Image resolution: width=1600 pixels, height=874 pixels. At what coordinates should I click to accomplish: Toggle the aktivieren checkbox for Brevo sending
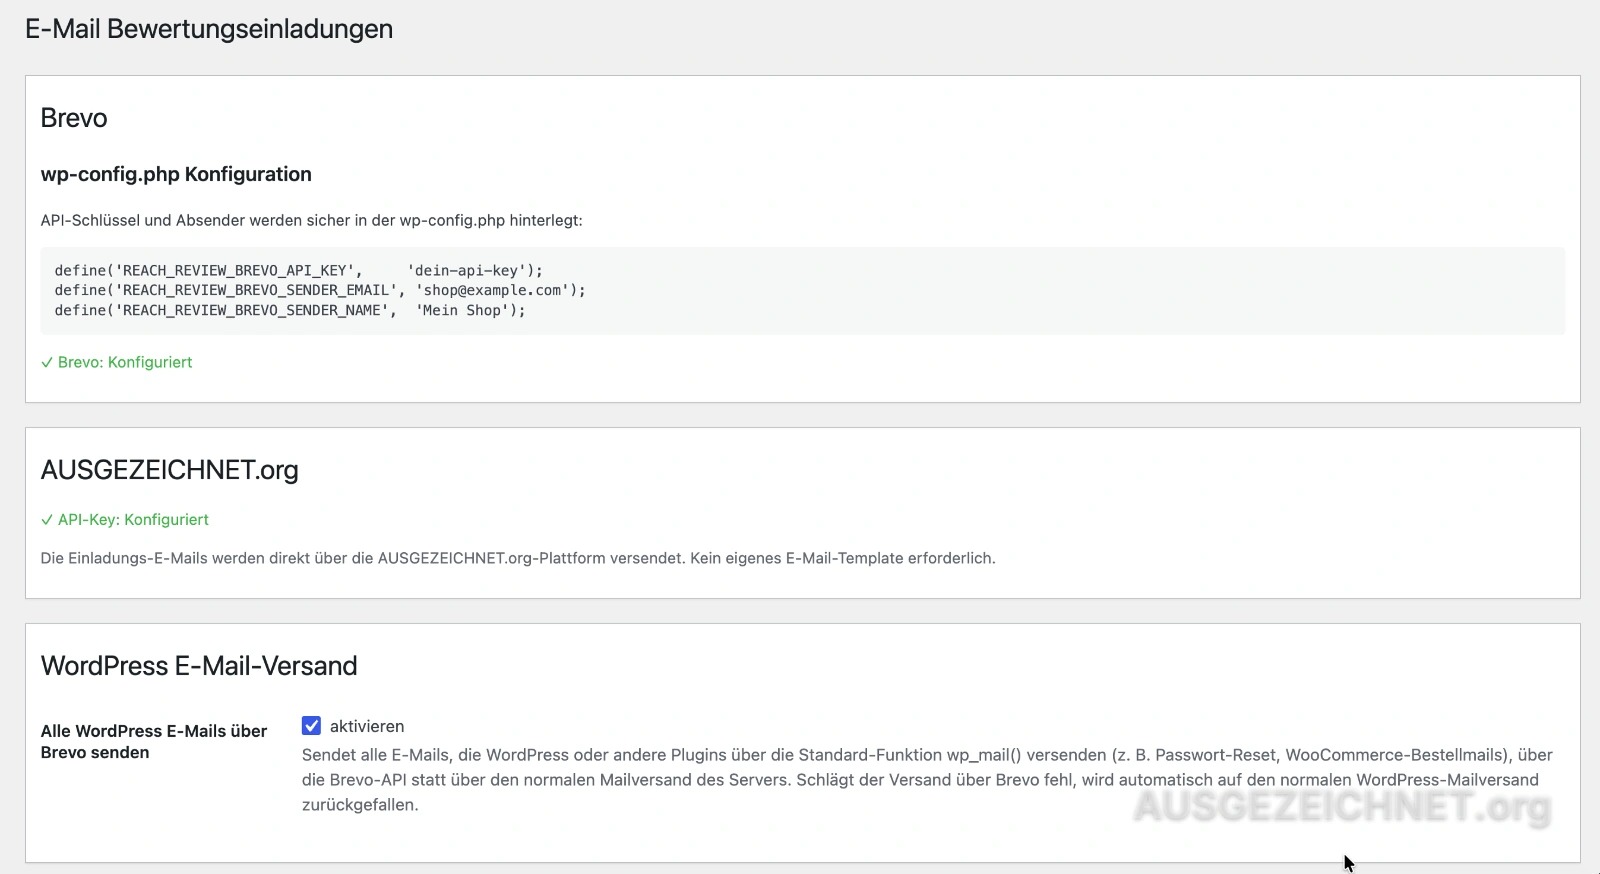click(311, 726)
